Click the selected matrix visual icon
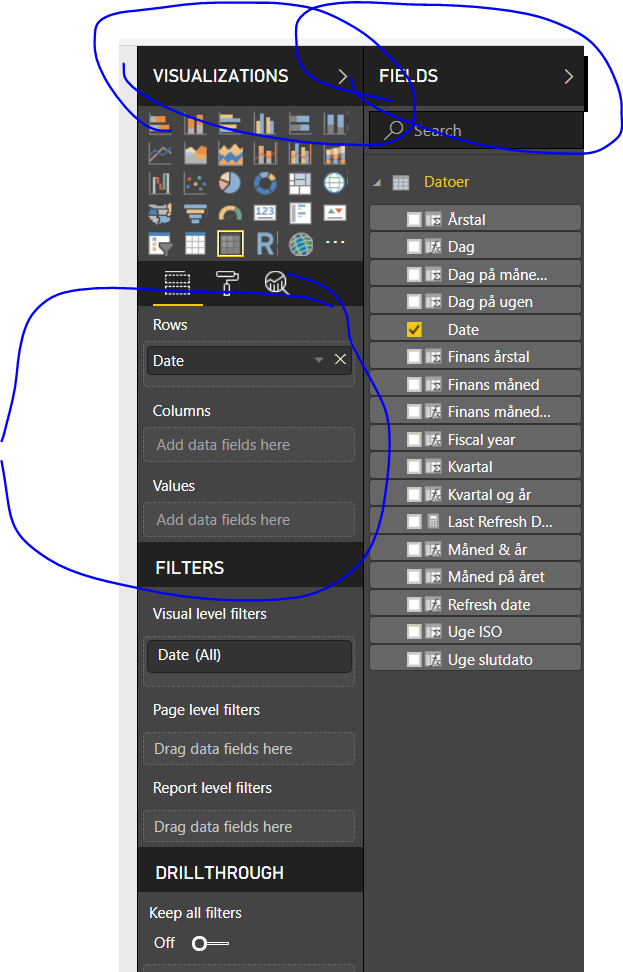The image size is (623, 972). click(230, 244)
